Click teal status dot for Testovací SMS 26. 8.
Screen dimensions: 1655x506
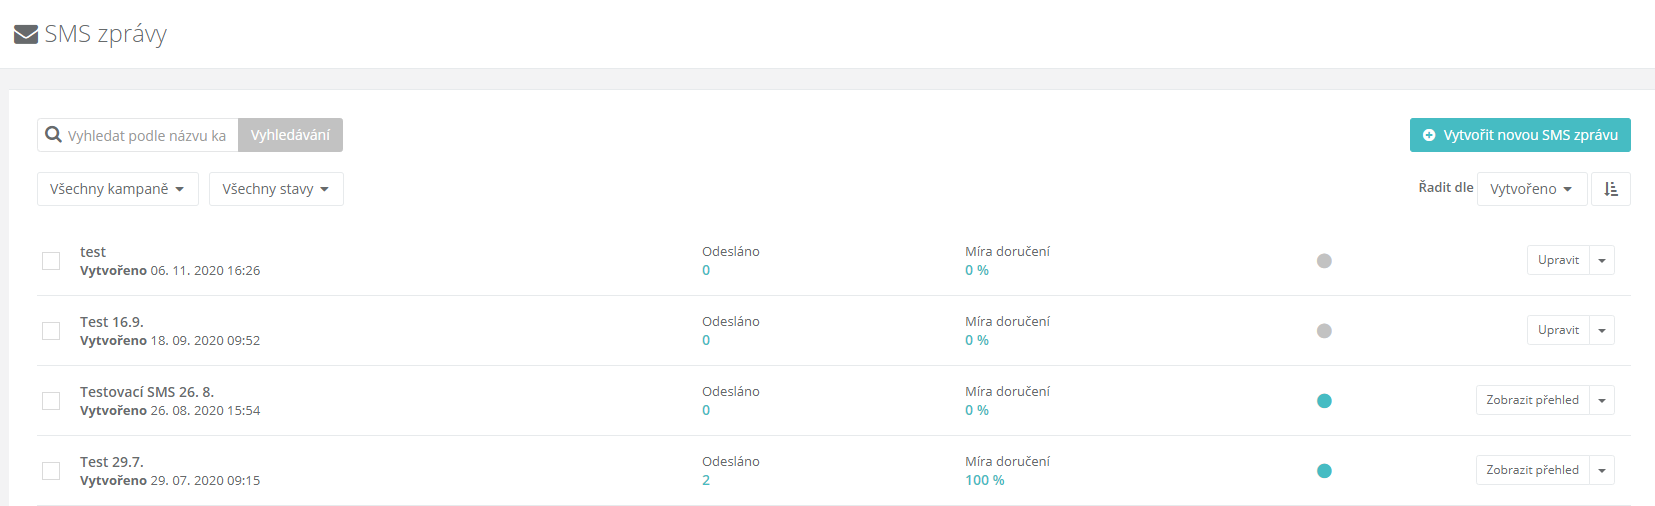(1324, 401)
